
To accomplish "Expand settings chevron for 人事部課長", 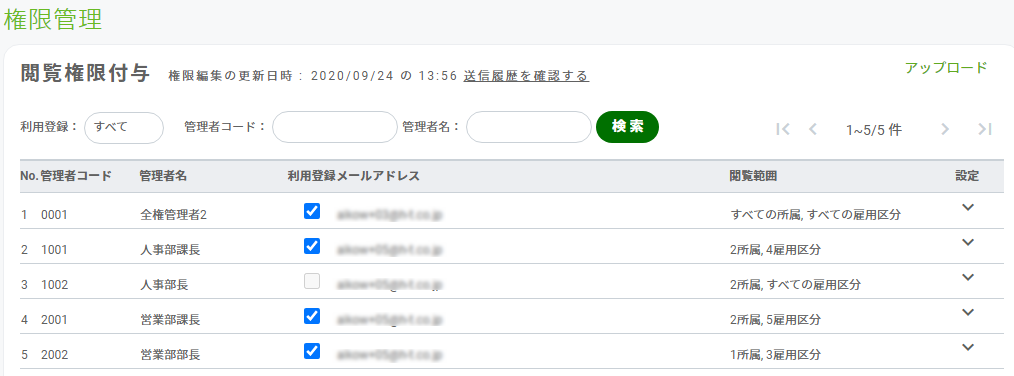I will coord(967,242).
